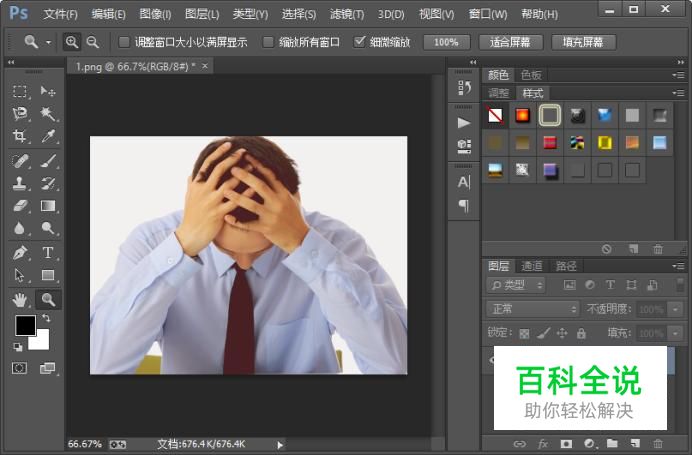692x455 pixels.
Task: Select the Eyedropper tool
Action: click(48, 136)
